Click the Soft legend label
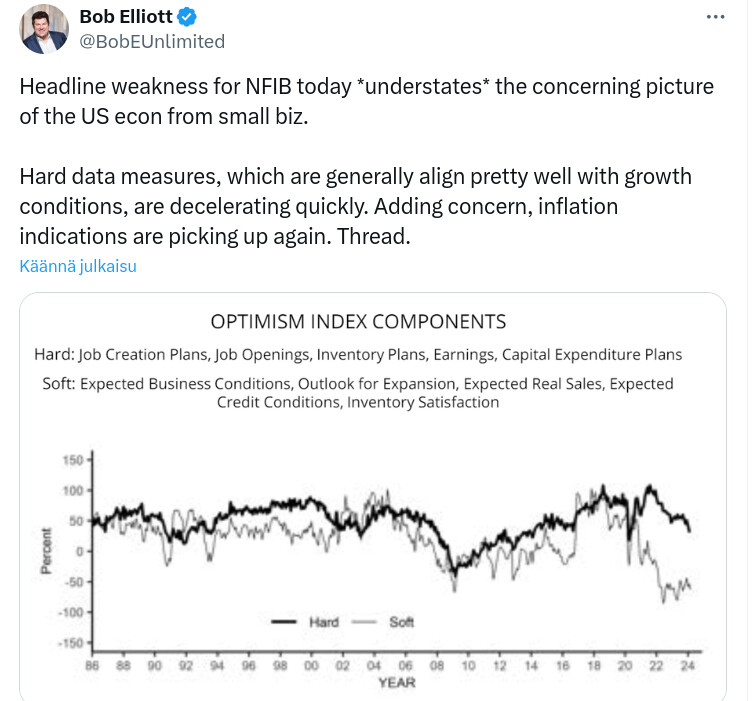Viewport: 752px width, 701px height. [401, 622]
